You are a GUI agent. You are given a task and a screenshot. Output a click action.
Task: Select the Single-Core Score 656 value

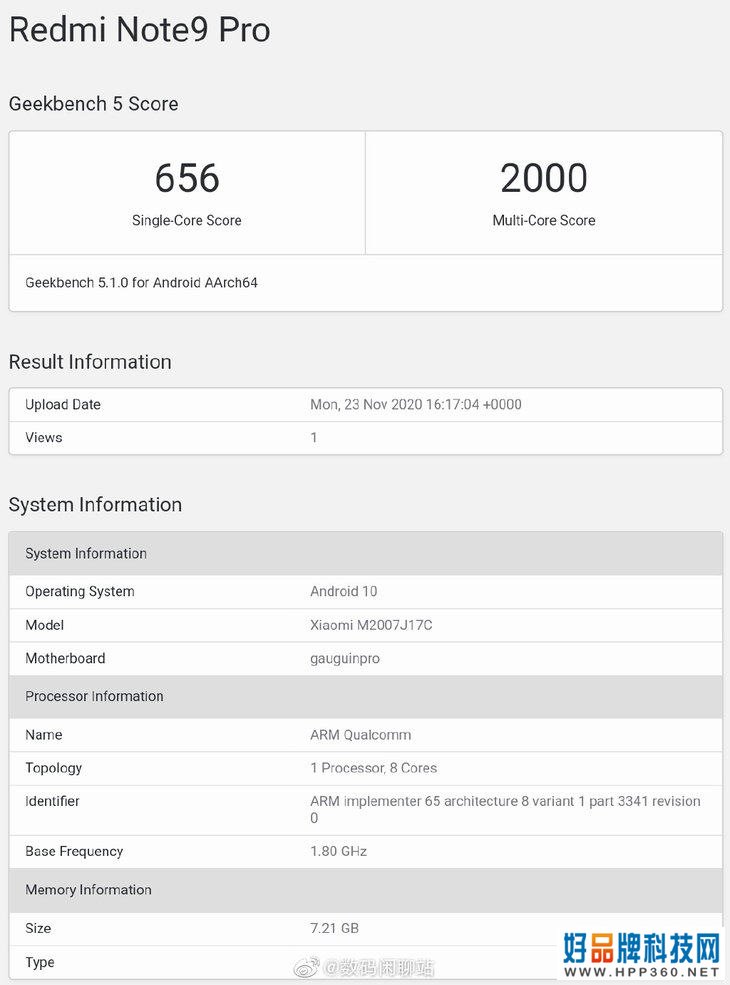(x=187, y=178)
